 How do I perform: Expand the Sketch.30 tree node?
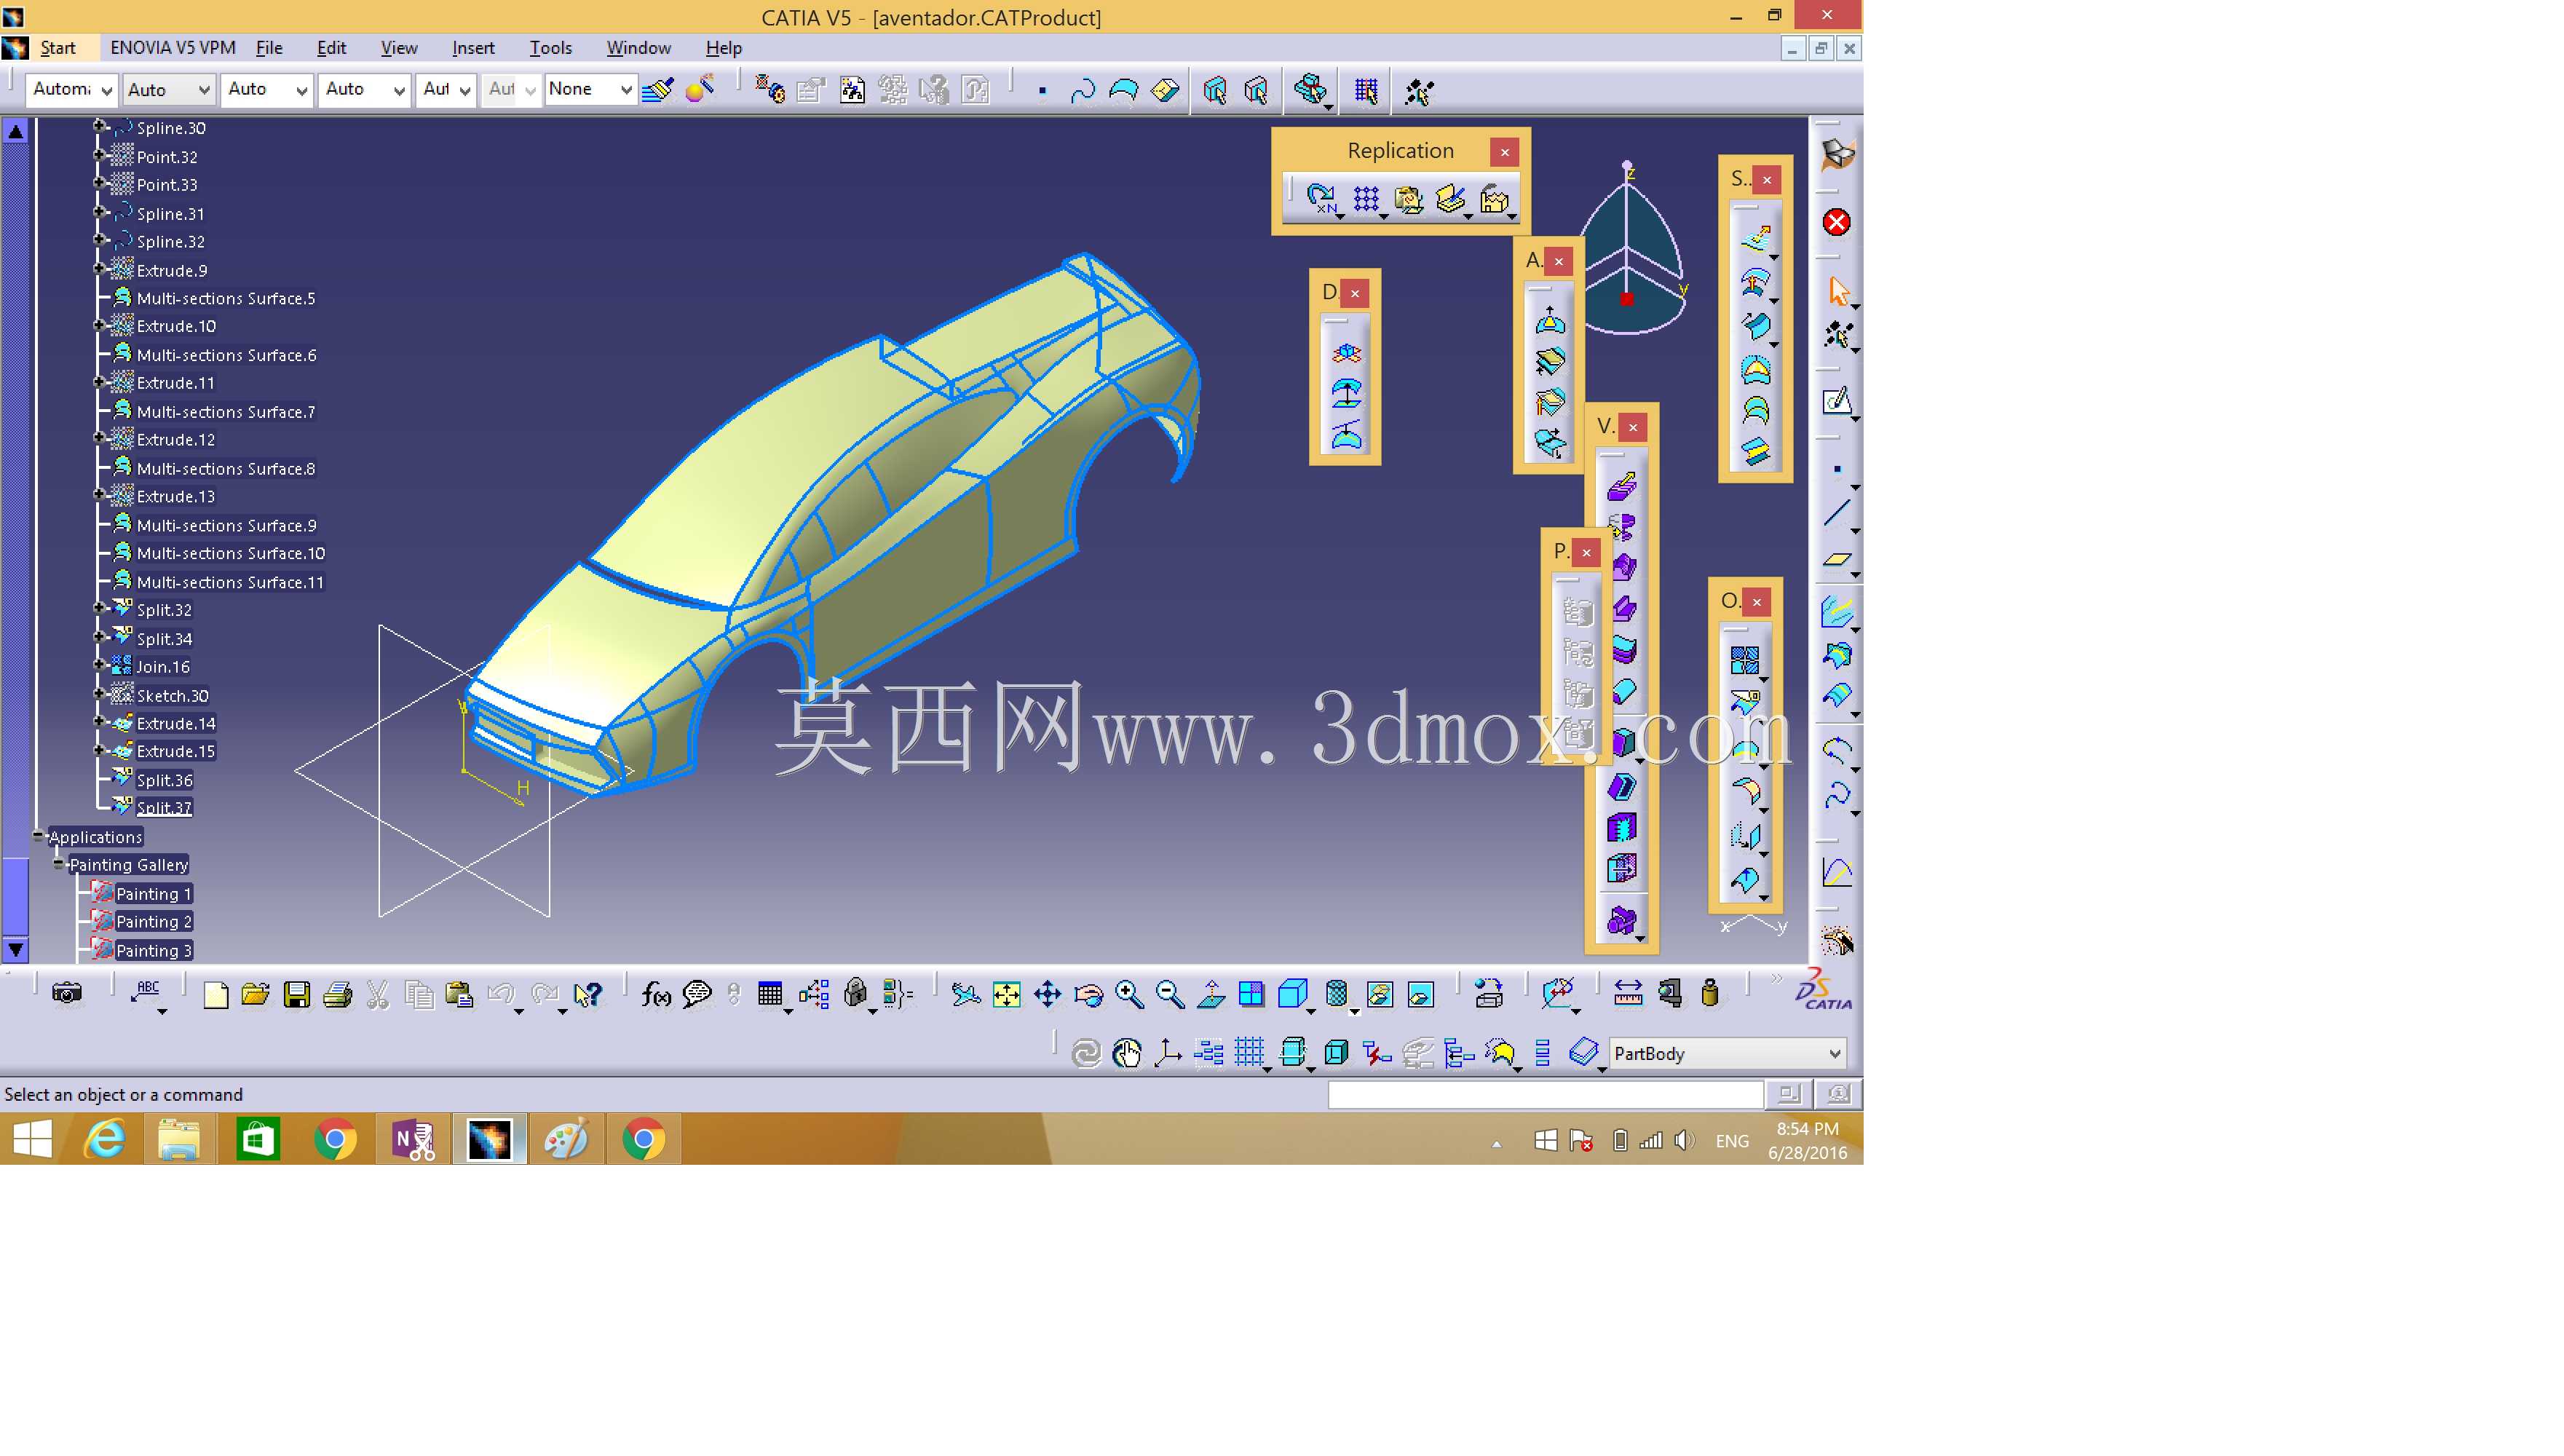coord(99,694)
